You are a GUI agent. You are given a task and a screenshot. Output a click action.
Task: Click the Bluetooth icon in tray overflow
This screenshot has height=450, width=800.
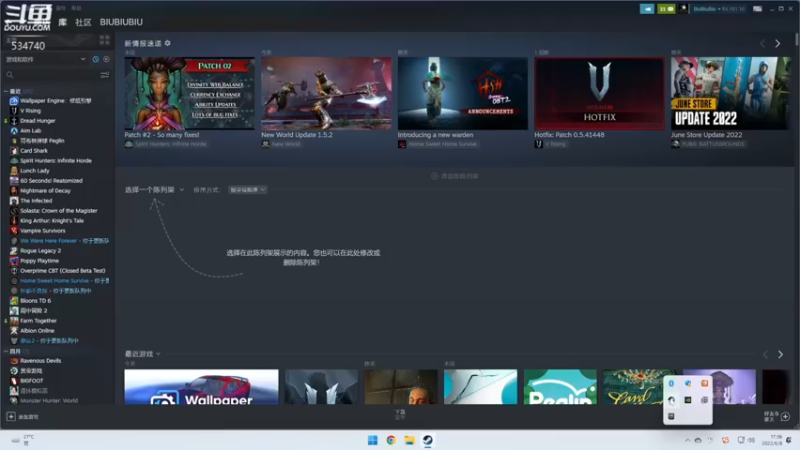671,384
